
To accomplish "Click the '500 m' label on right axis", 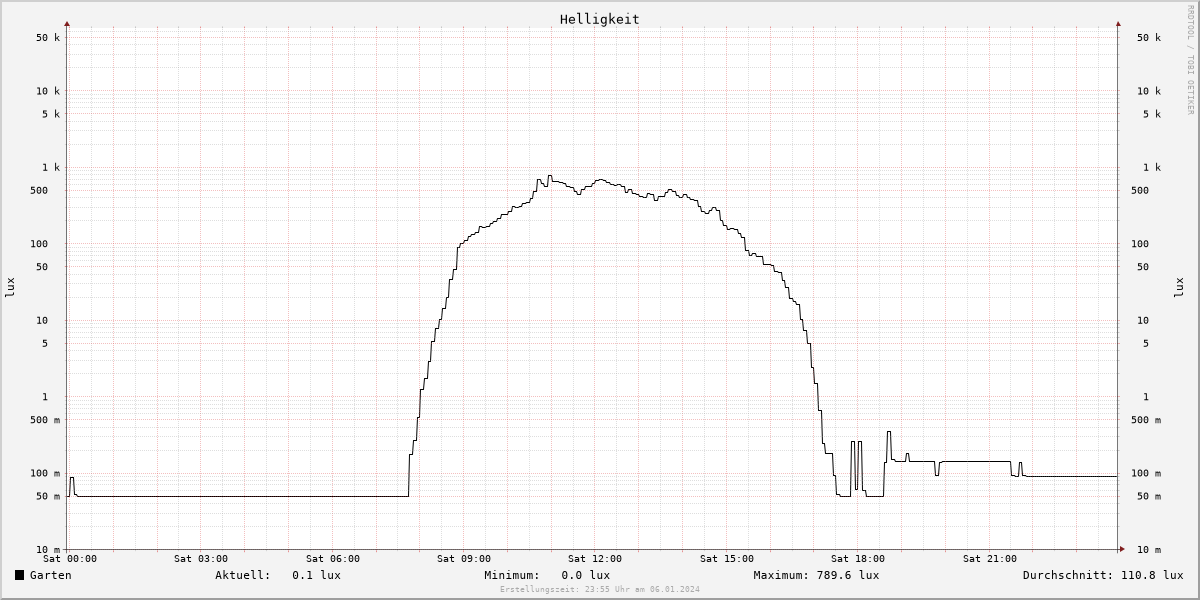I will [1146, 420].
